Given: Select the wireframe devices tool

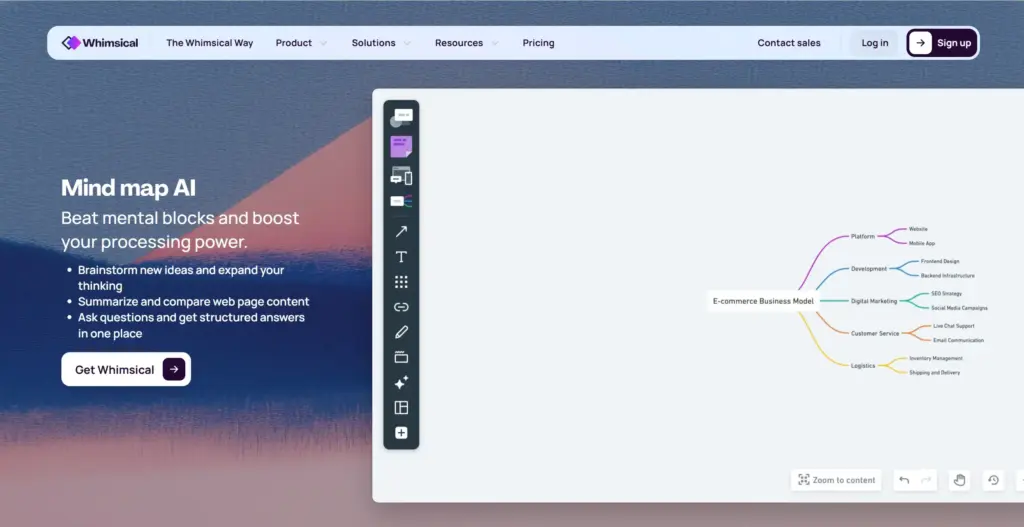Looking at the screenshot, I should click(x=401, y=176).
